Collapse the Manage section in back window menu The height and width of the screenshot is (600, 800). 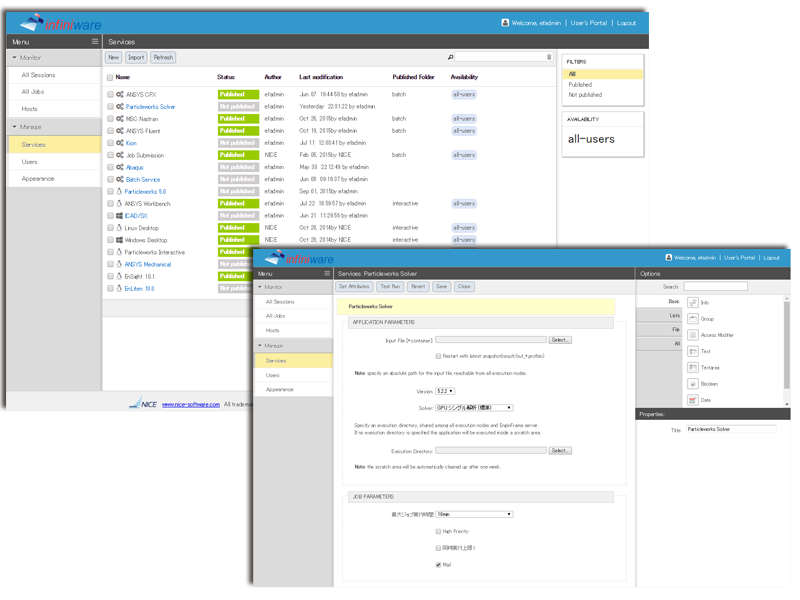click(15, 127)
